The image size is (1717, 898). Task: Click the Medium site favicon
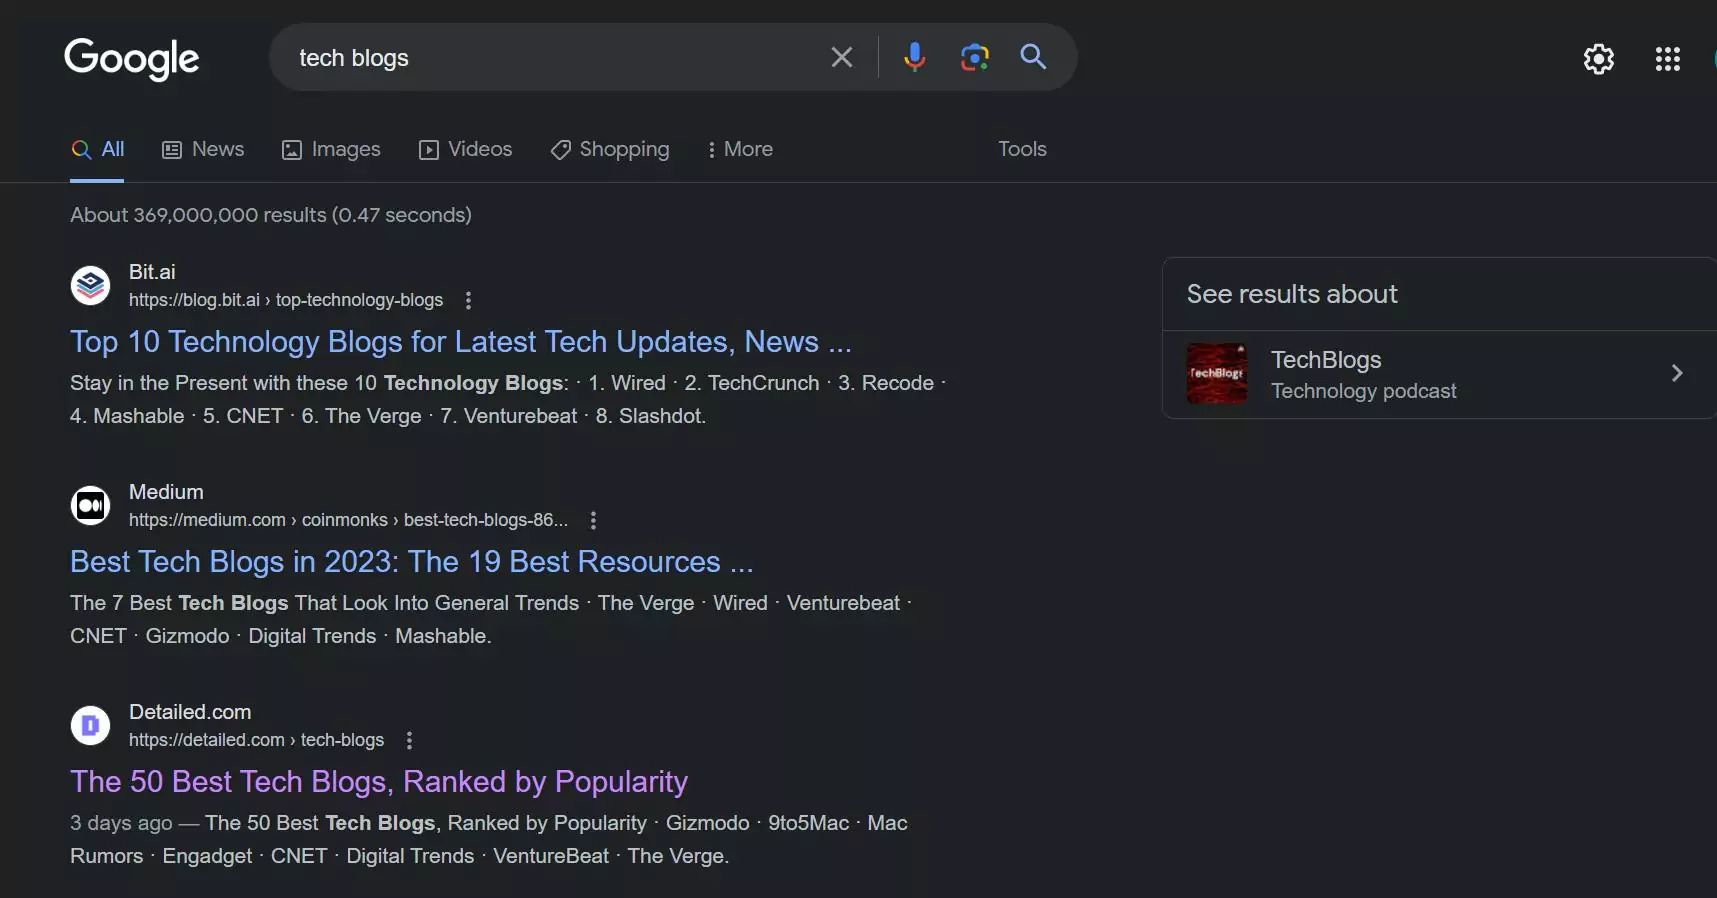pyautogui.click(x=90, y=506)
